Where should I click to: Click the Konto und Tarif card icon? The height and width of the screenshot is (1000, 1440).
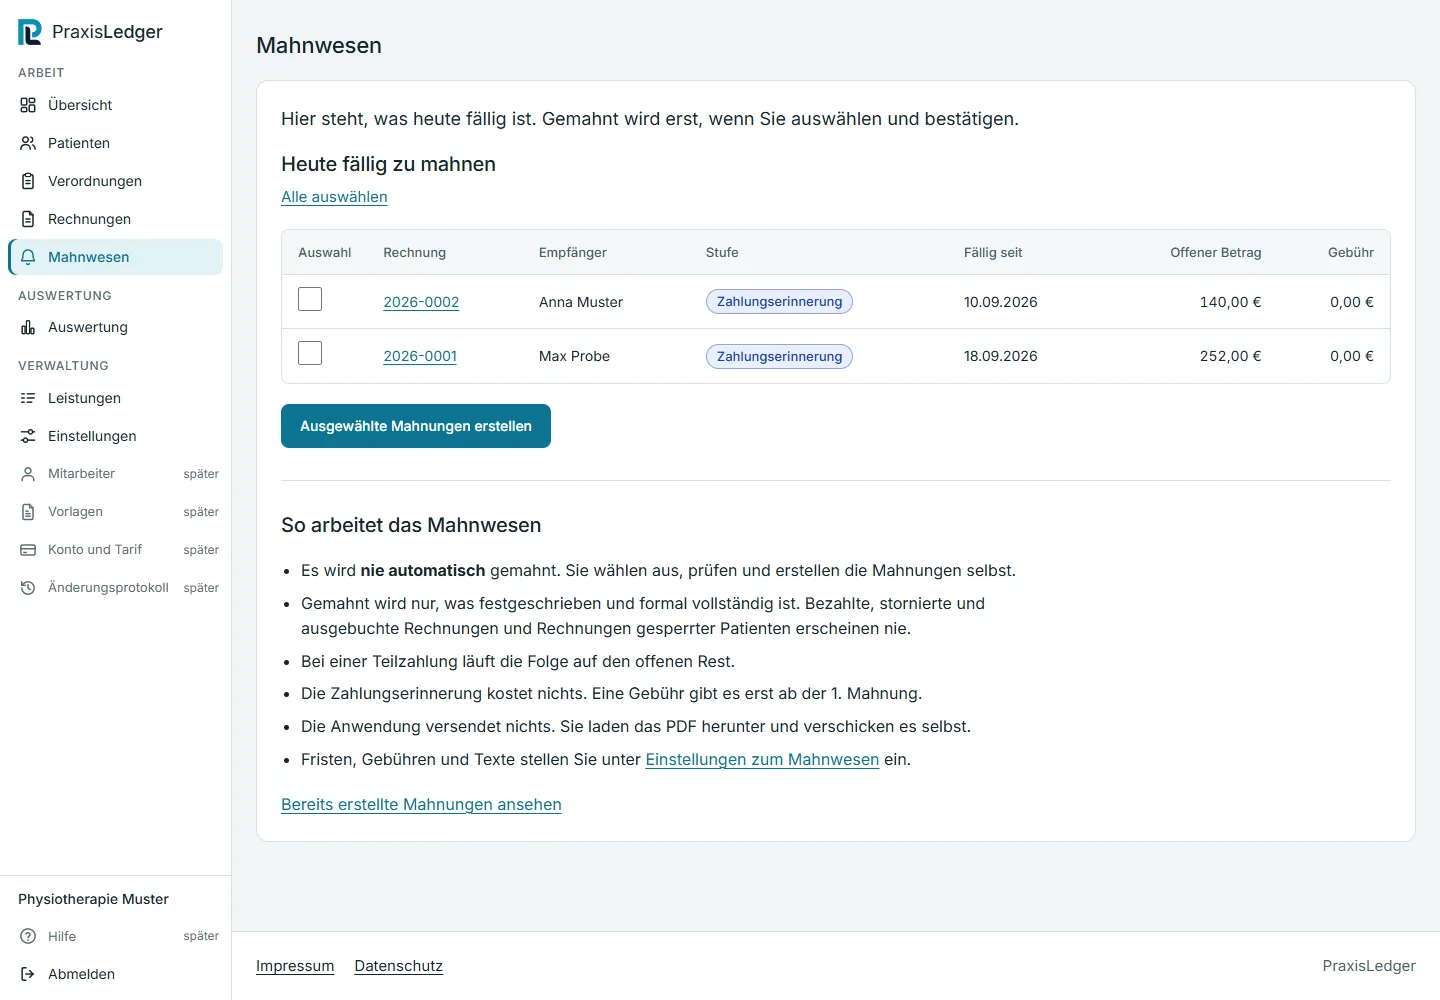tap(28, 550)
